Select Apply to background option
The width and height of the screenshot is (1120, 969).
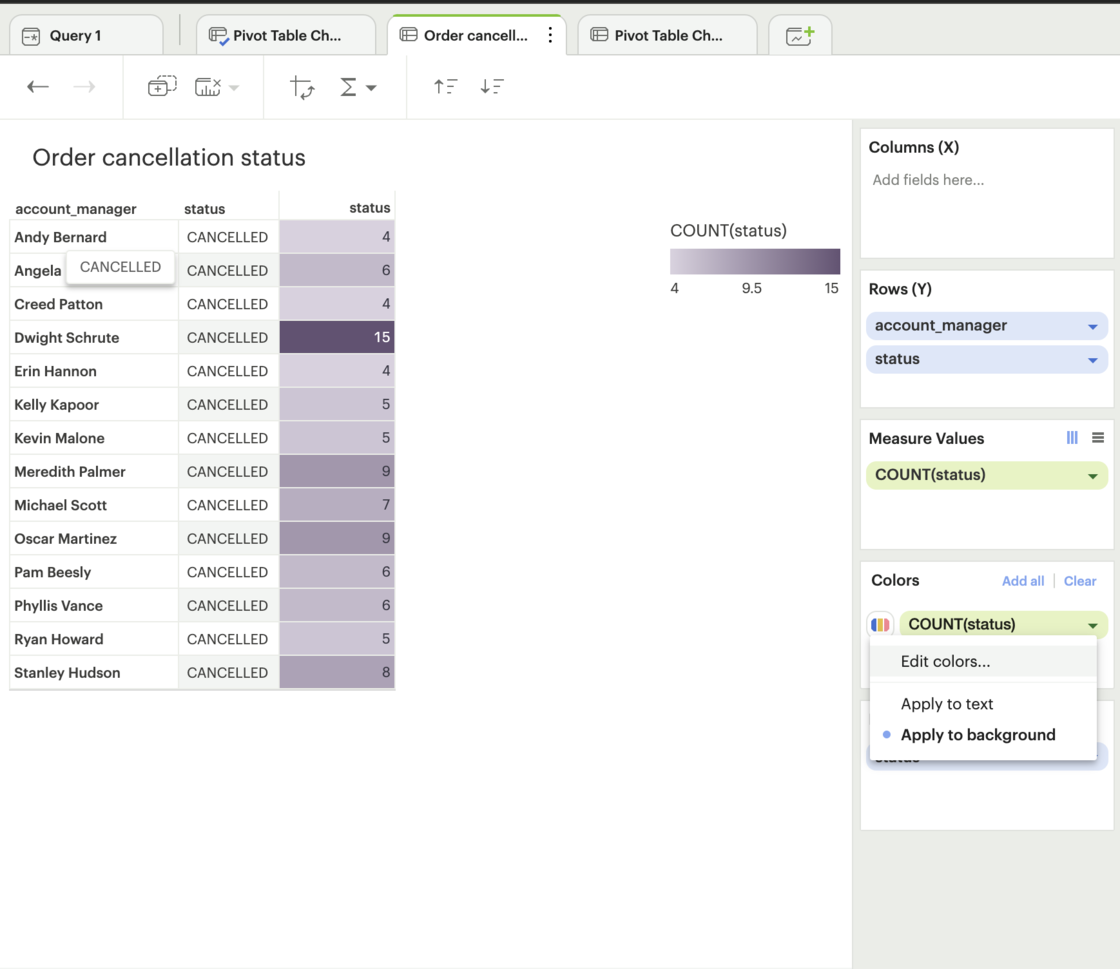978,734
